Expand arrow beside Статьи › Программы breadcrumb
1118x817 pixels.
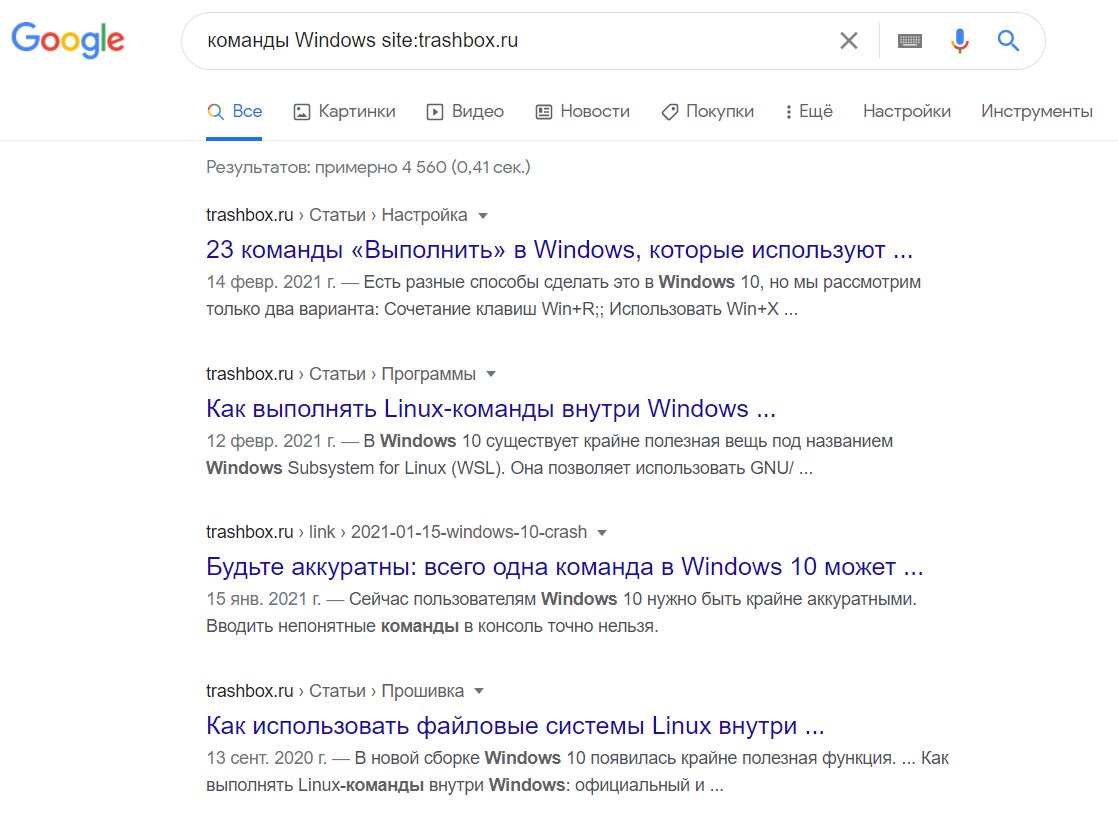(491, 374)
